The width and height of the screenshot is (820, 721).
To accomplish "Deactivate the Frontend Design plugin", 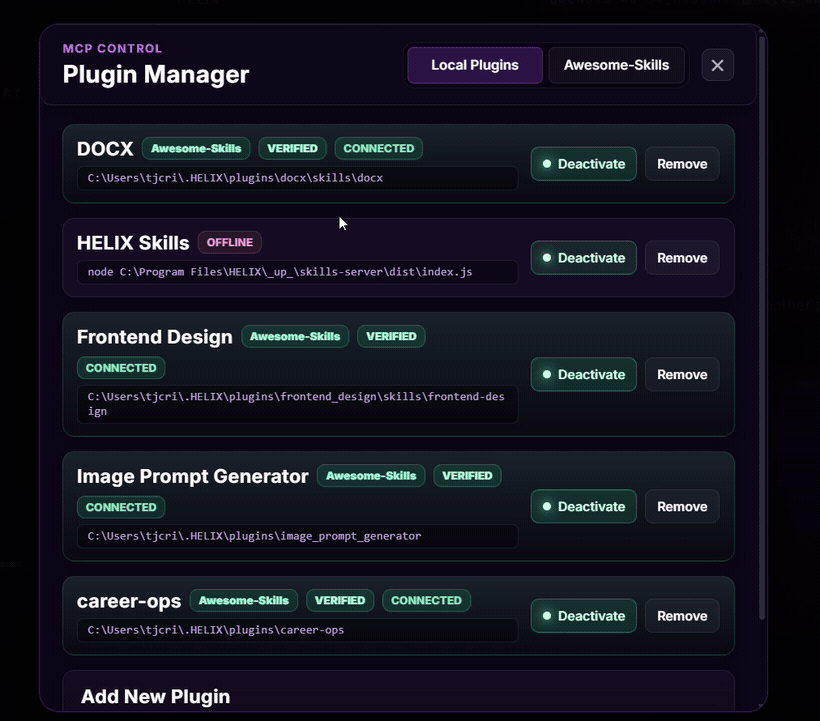I will pos(584,375).
